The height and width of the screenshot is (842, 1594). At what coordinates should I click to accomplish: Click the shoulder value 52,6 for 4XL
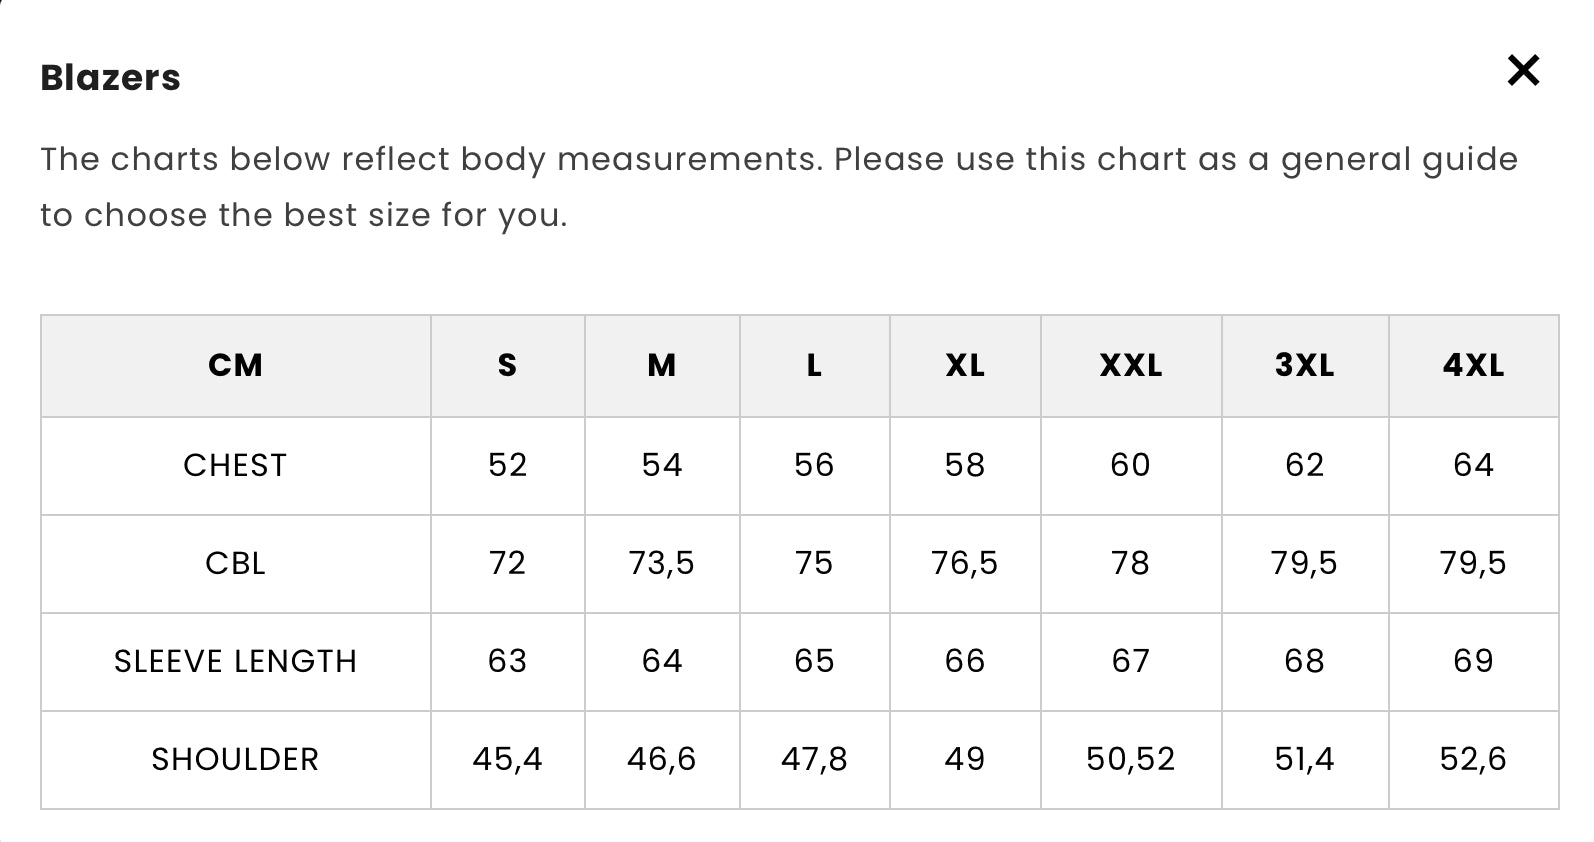pos(1473,759)
